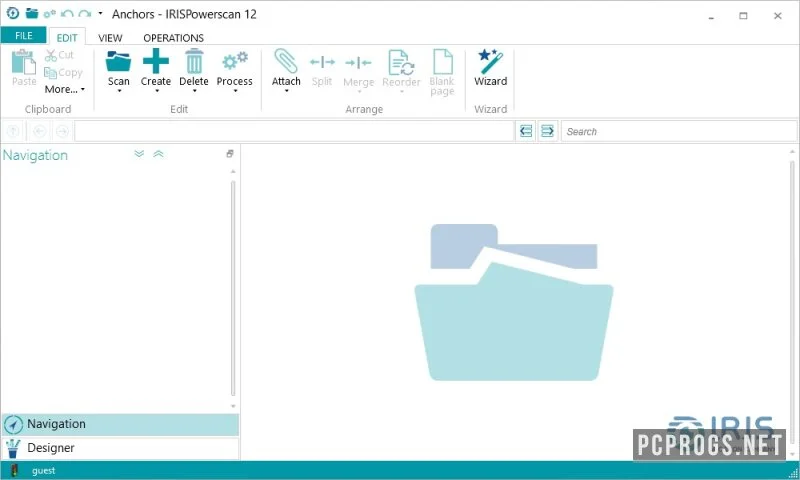
Task: Click the up-level arrow beside address bar
Action: click(x=13, y=132)
